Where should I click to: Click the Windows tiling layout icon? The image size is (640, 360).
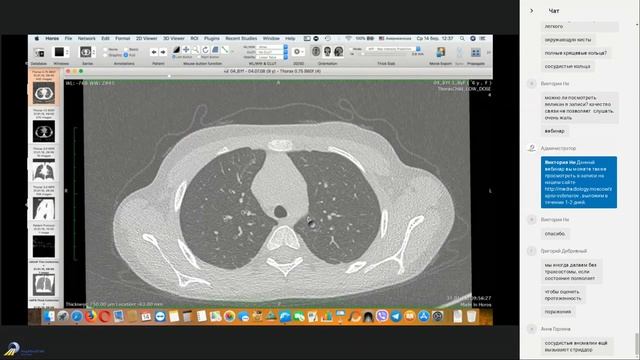59,52
